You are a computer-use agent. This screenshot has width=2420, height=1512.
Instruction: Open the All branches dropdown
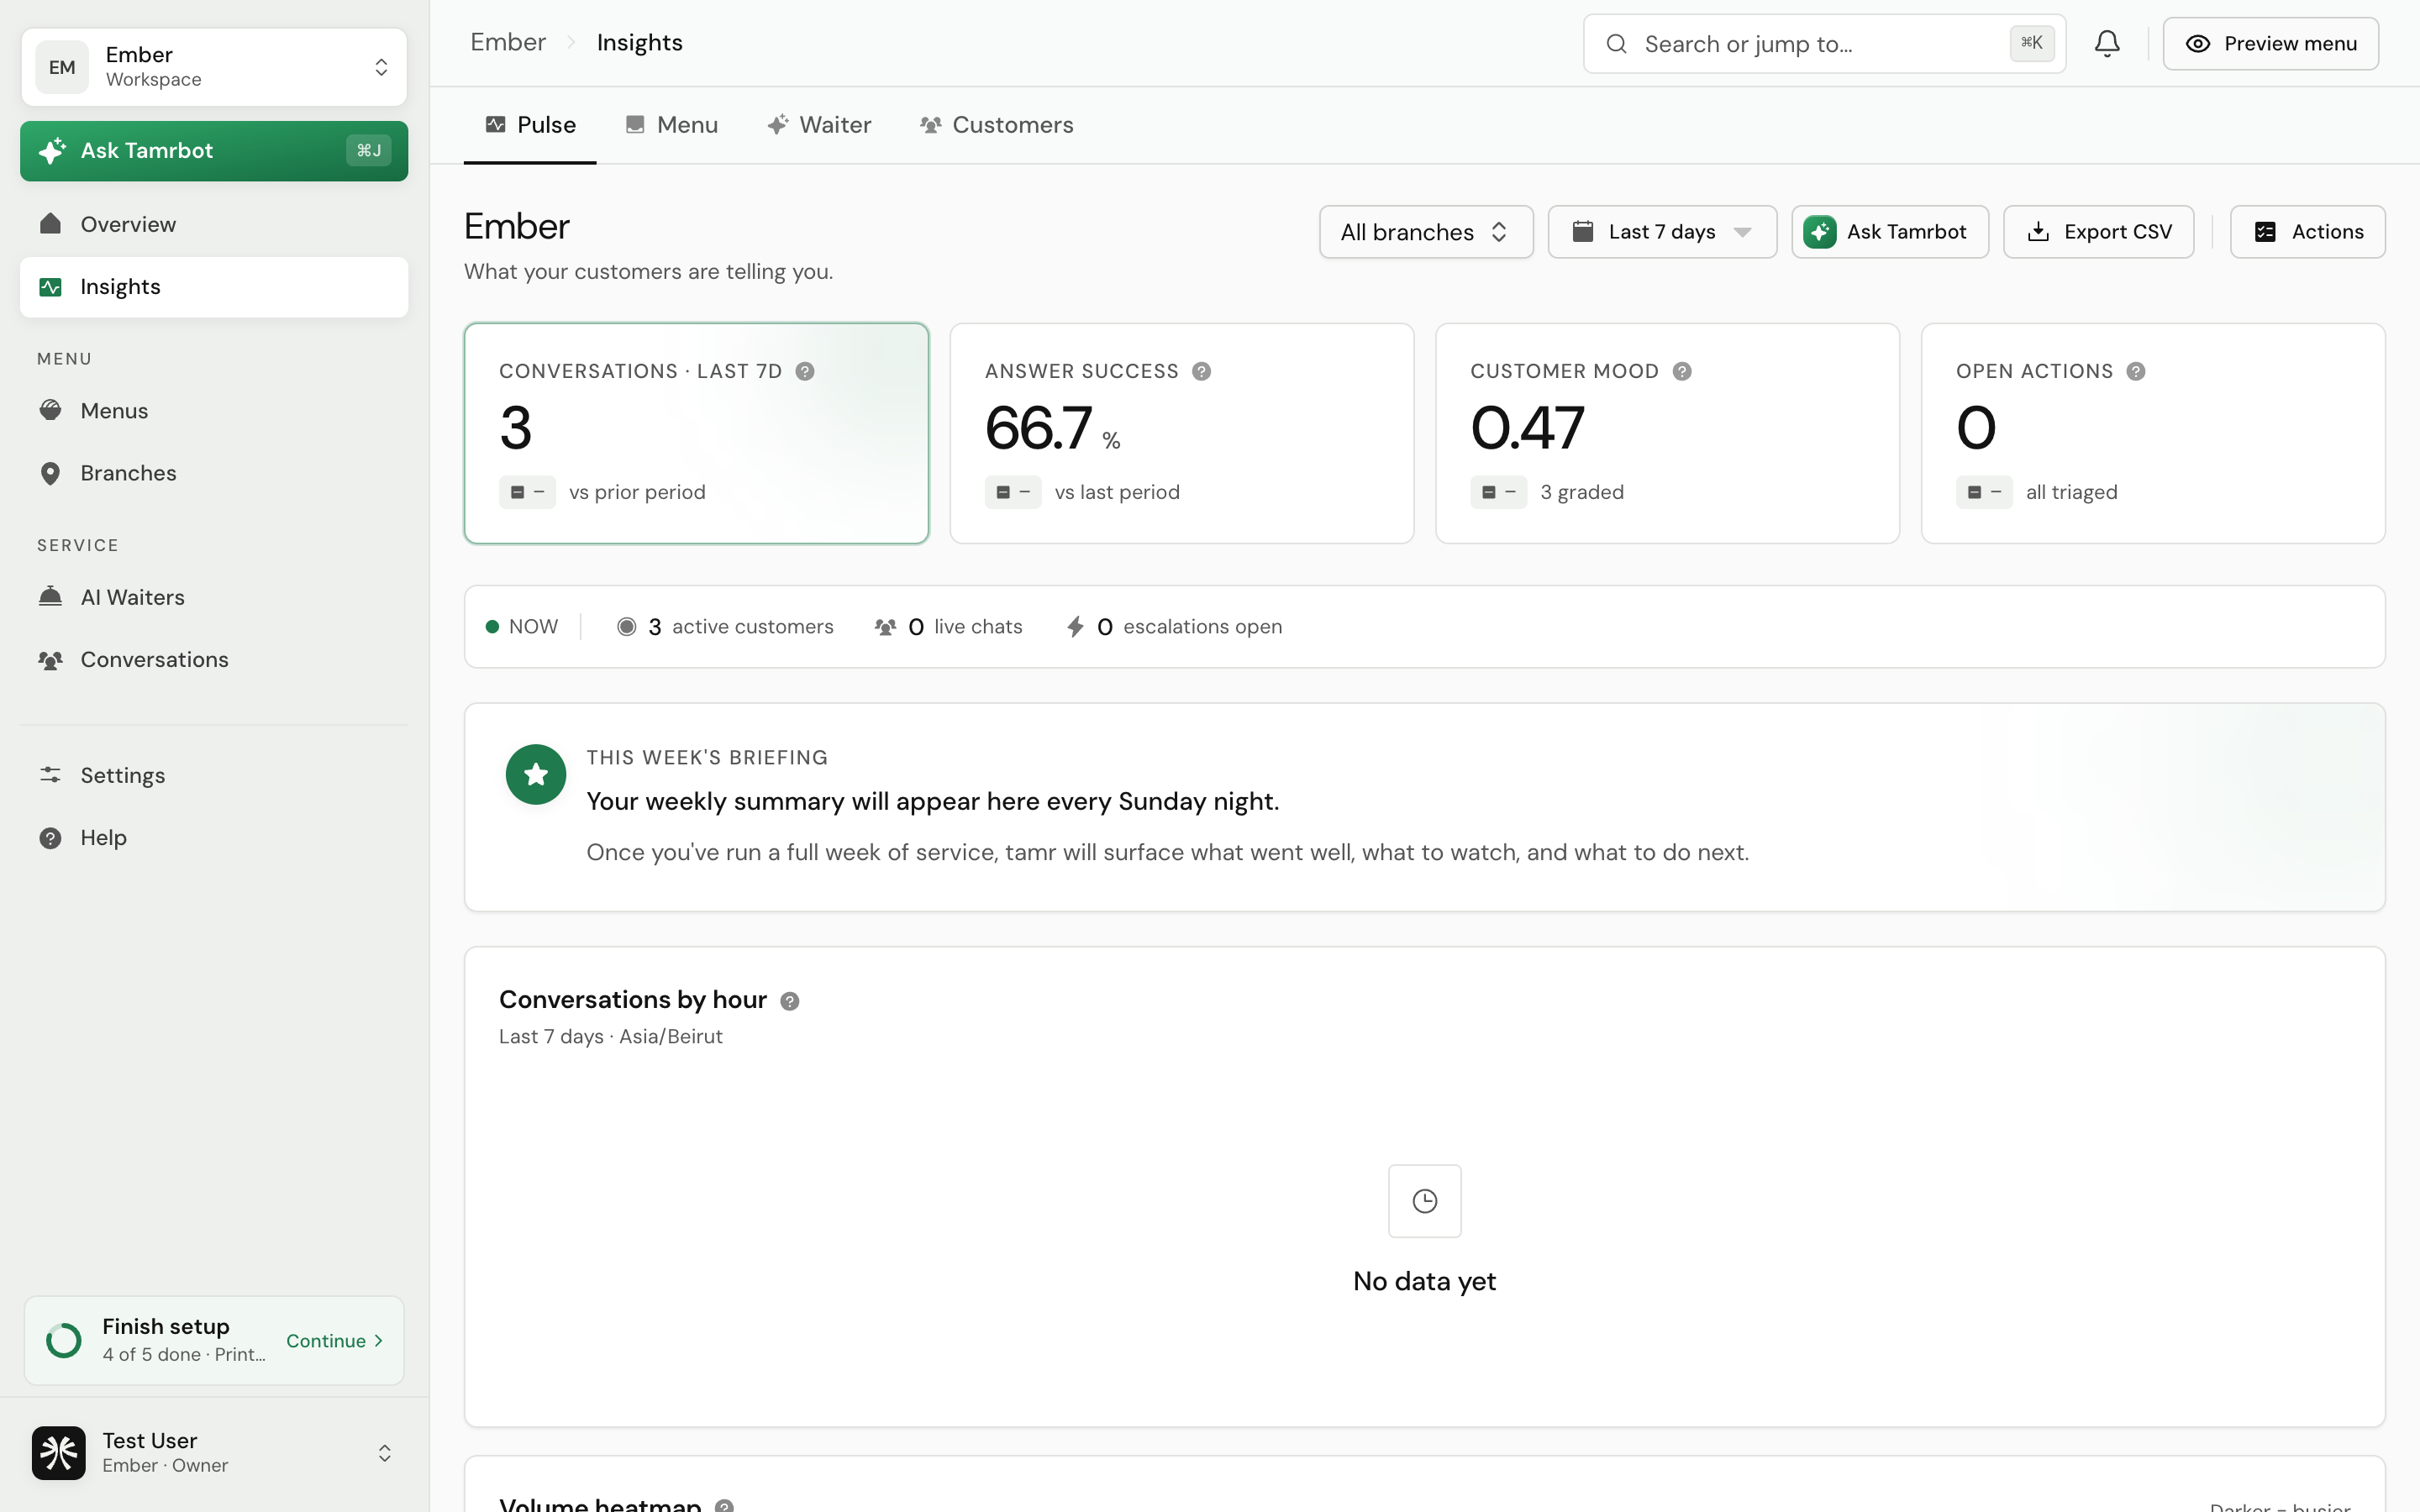pyautogui.click(x=1426, y=232)
